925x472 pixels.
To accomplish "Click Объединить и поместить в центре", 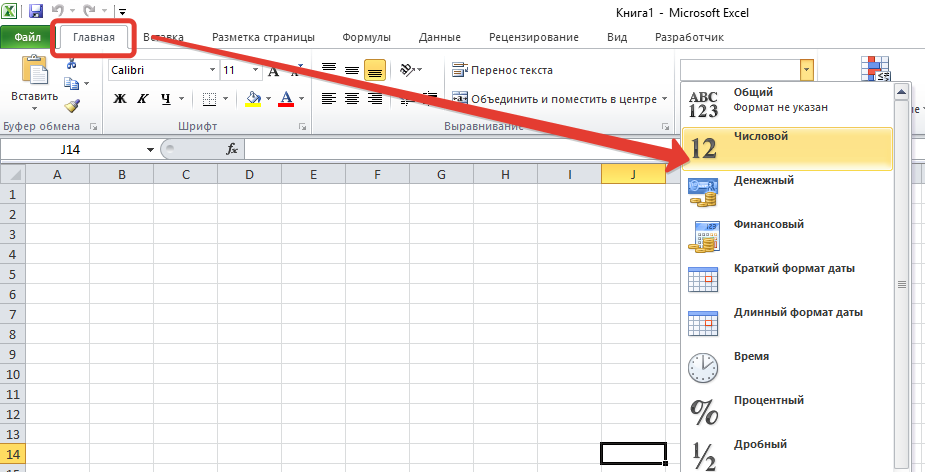I will point(554,99).
